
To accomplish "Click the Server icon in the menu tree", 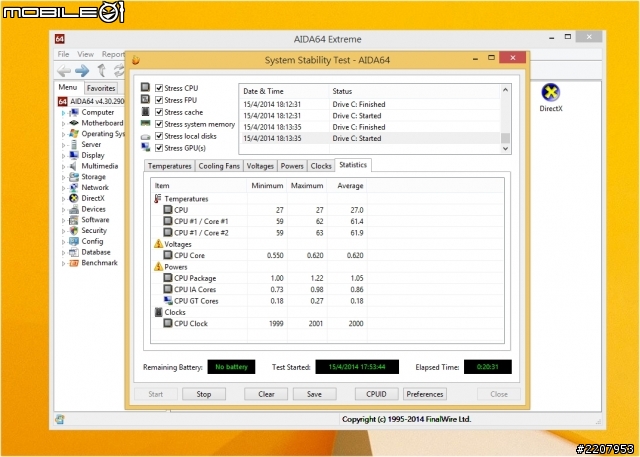I will tap(74, 144).
